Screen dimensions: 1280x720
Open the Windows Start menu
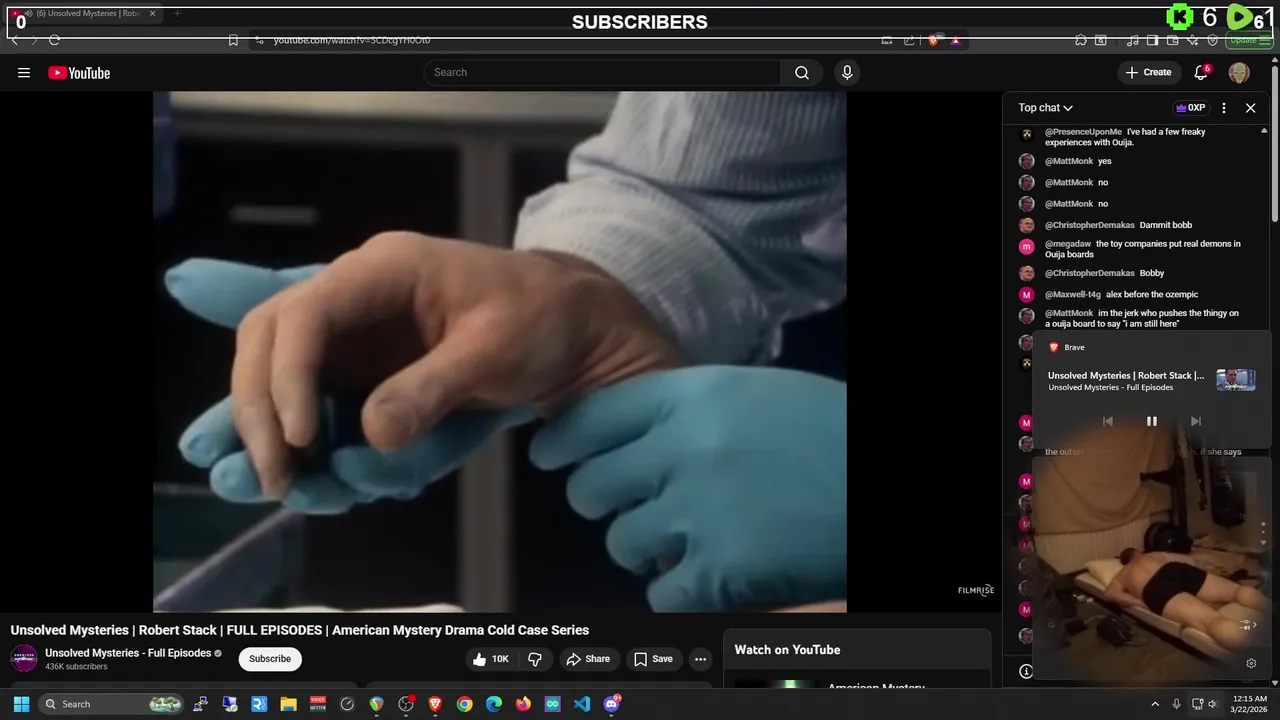click(x=21, y=704)
